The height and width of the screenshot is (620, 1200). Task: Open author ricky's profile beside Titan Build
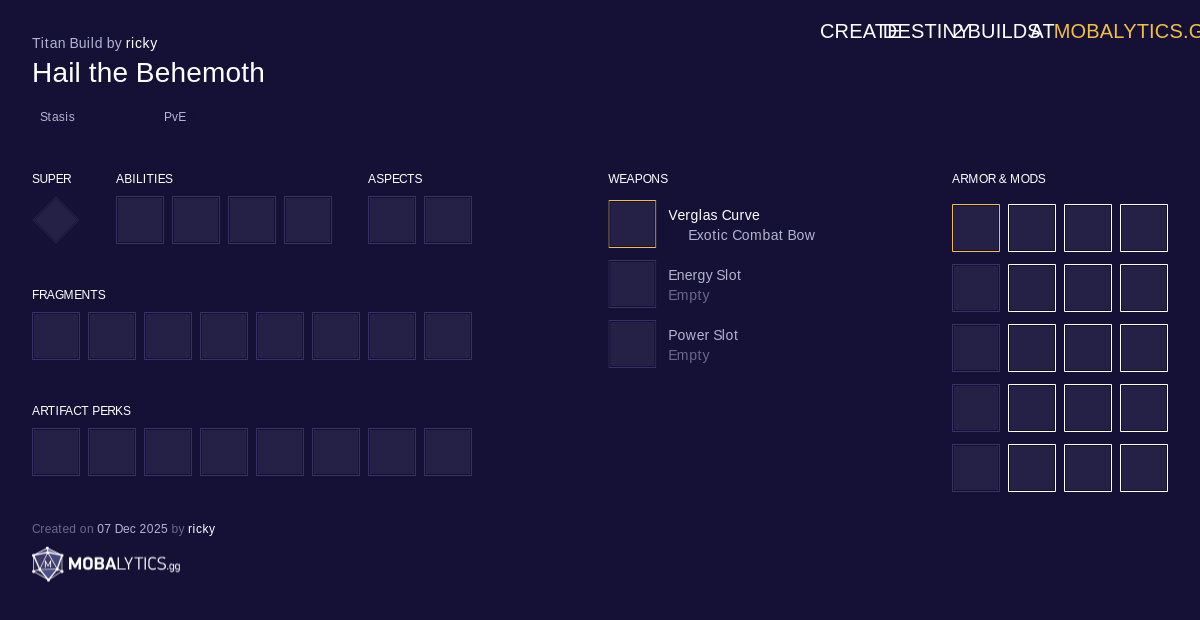pyautogui.click(x=142, y=43)
